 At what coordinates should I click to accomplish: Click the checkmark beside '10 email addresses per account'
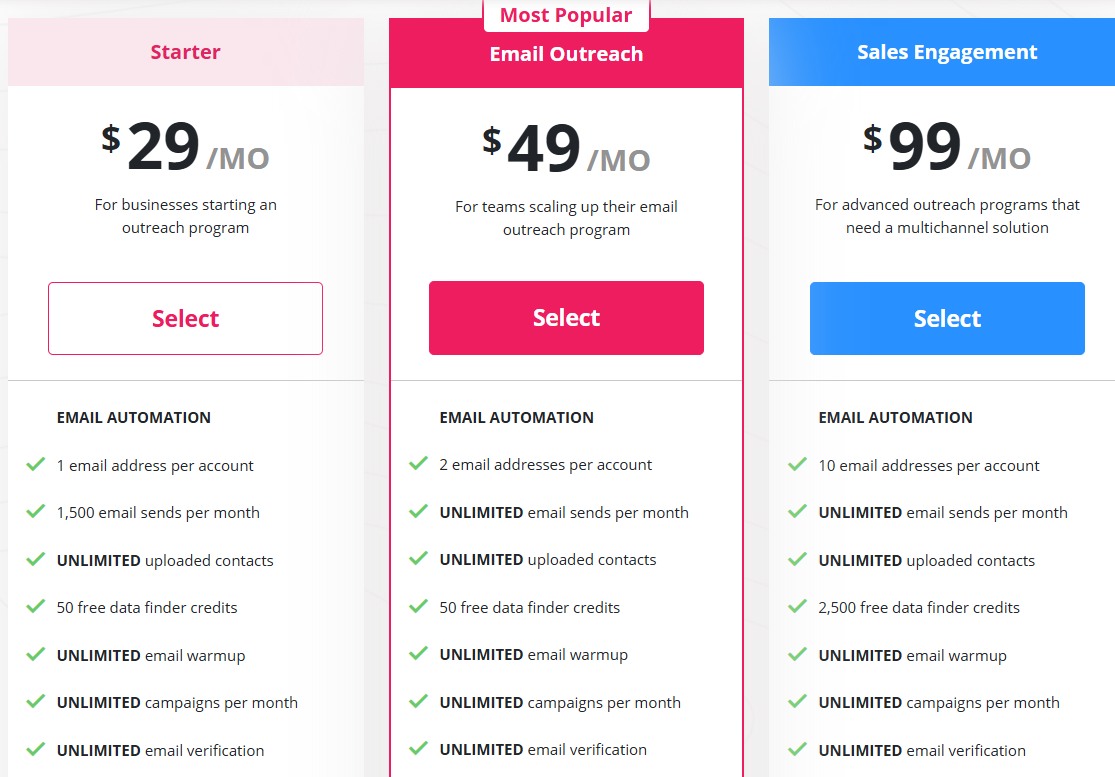pos(797,465)
